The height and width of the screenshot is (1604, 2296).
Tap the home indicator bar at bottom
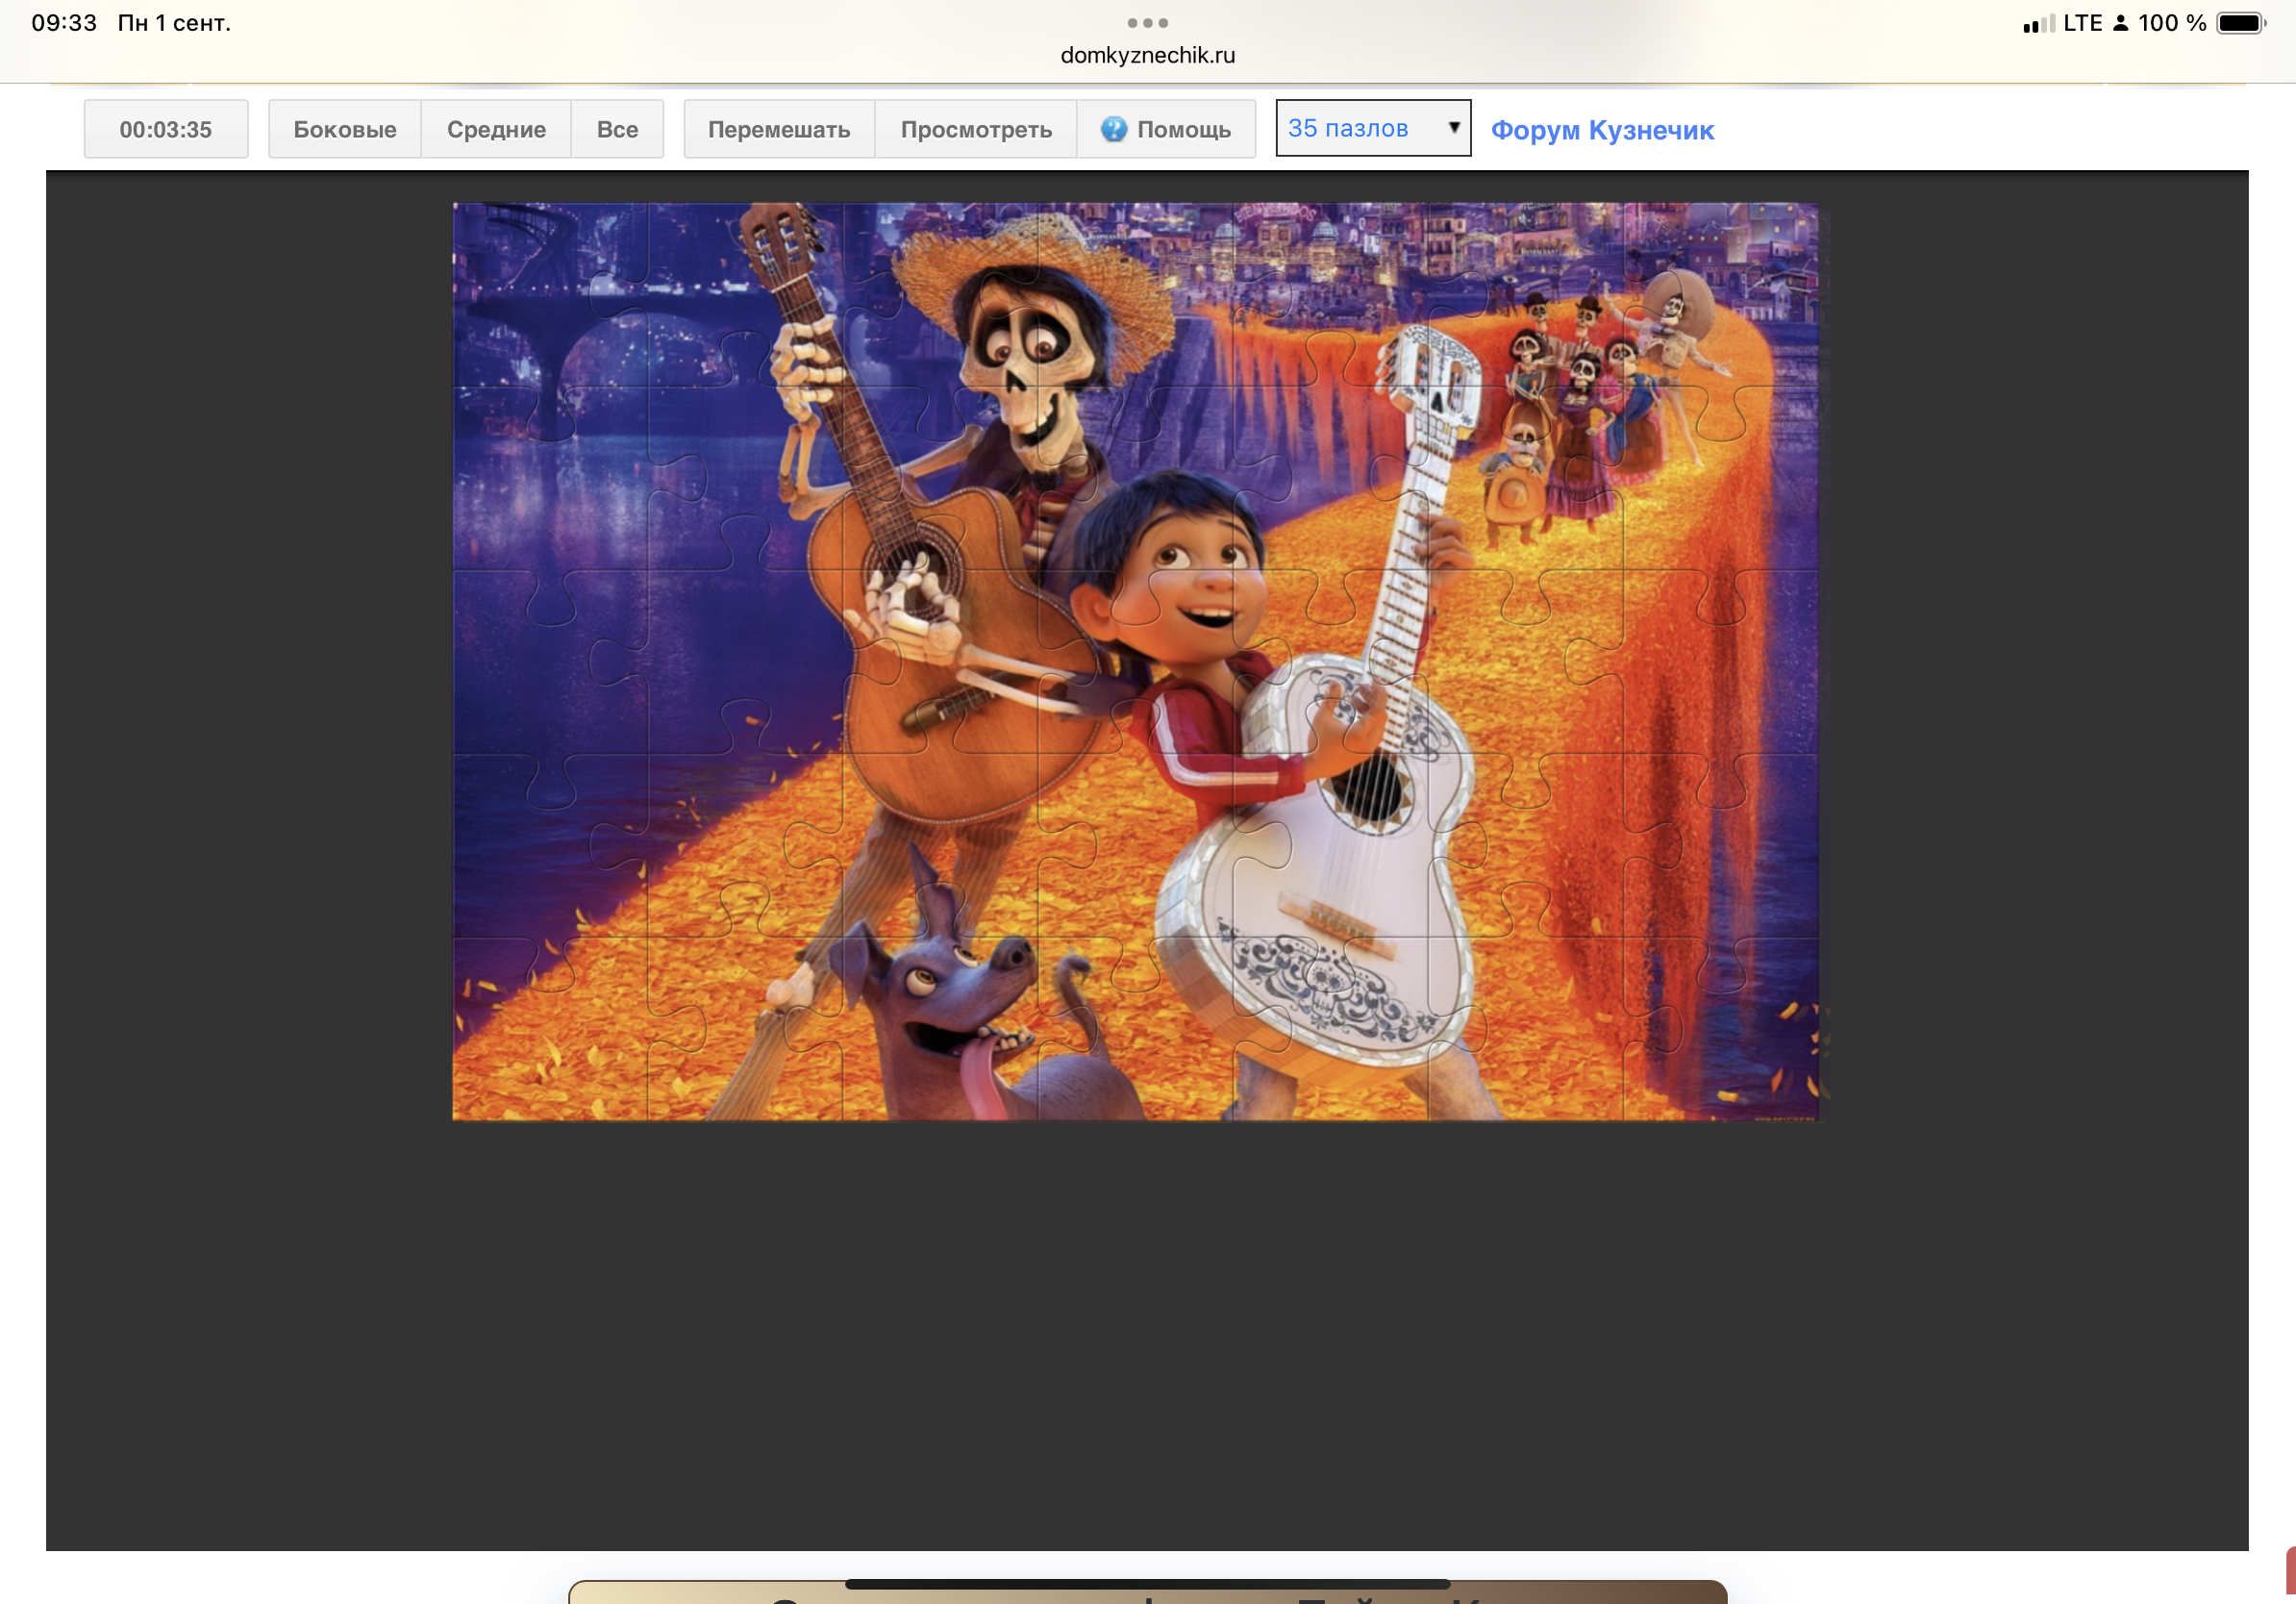click(x=1147, y=1583)
